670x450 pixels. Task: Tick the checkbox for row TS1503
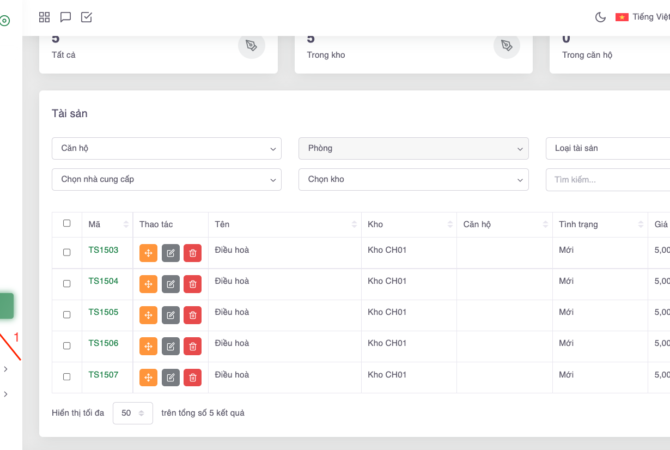pyautogui.click(x=67, y=252)
